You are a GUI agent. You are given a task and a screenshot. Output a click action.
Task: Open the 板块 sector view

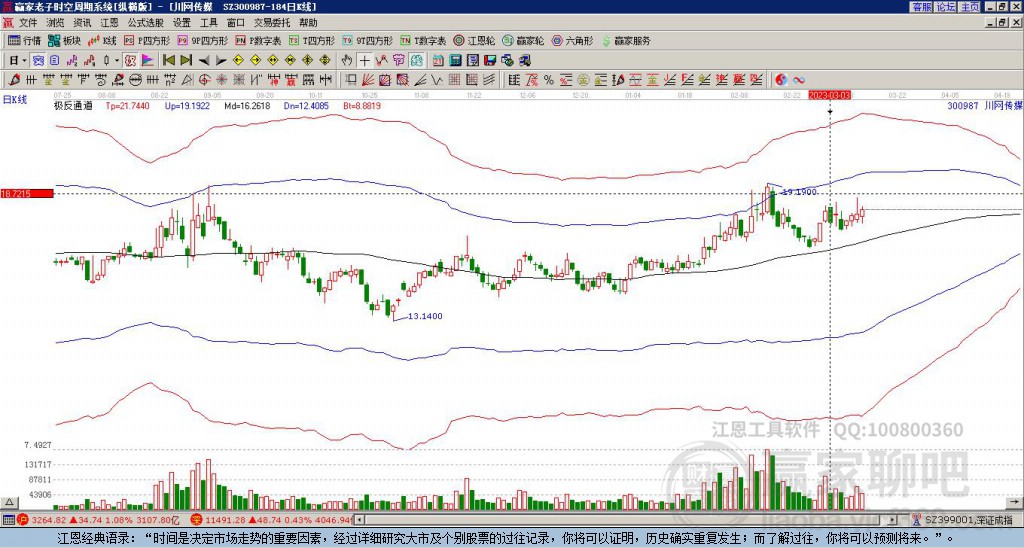(x=64, y=40)
